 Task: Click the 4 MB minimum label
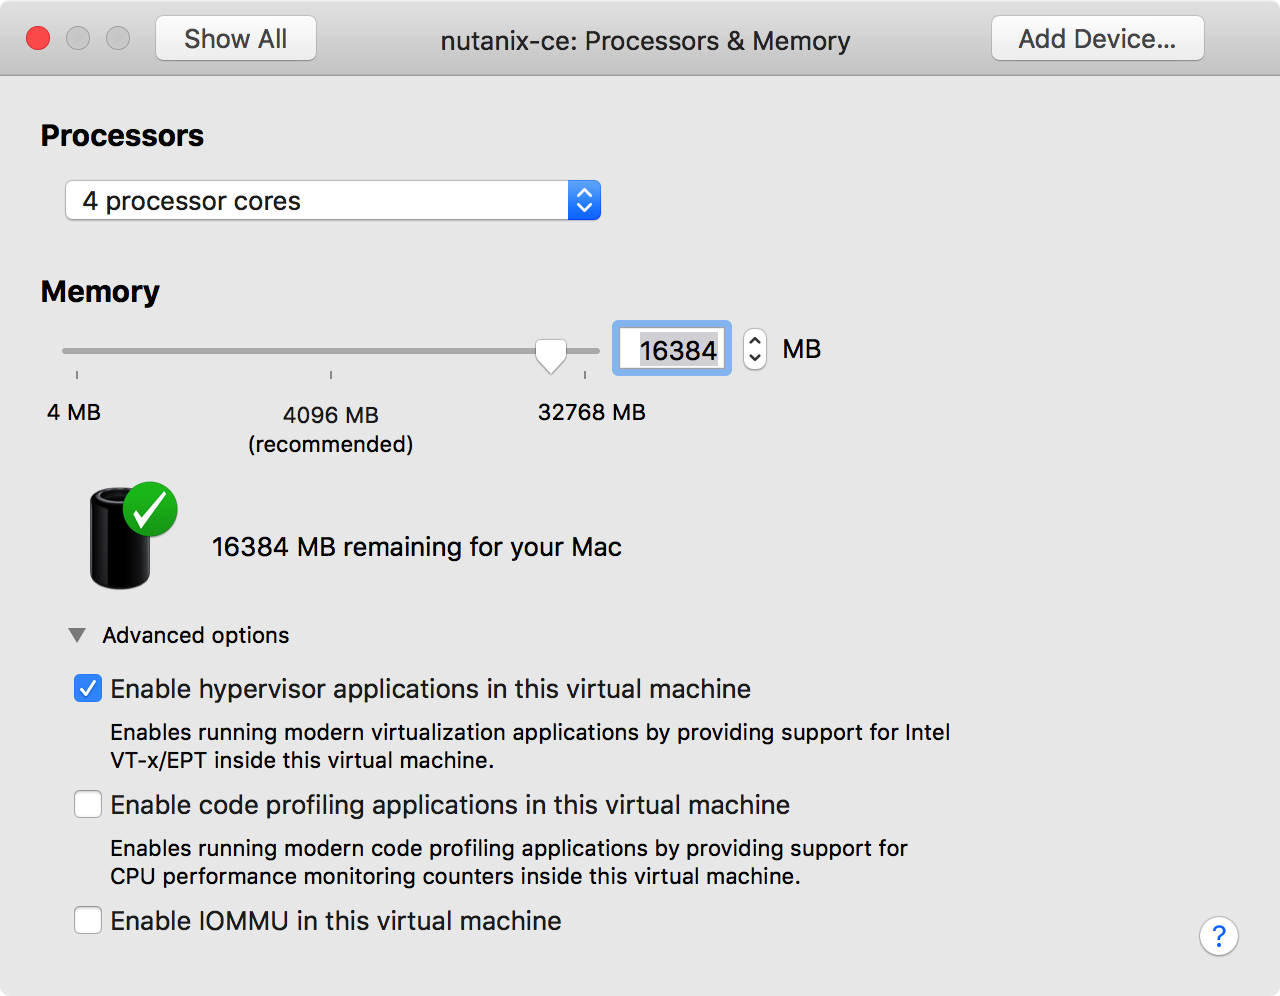pos(74,412)
